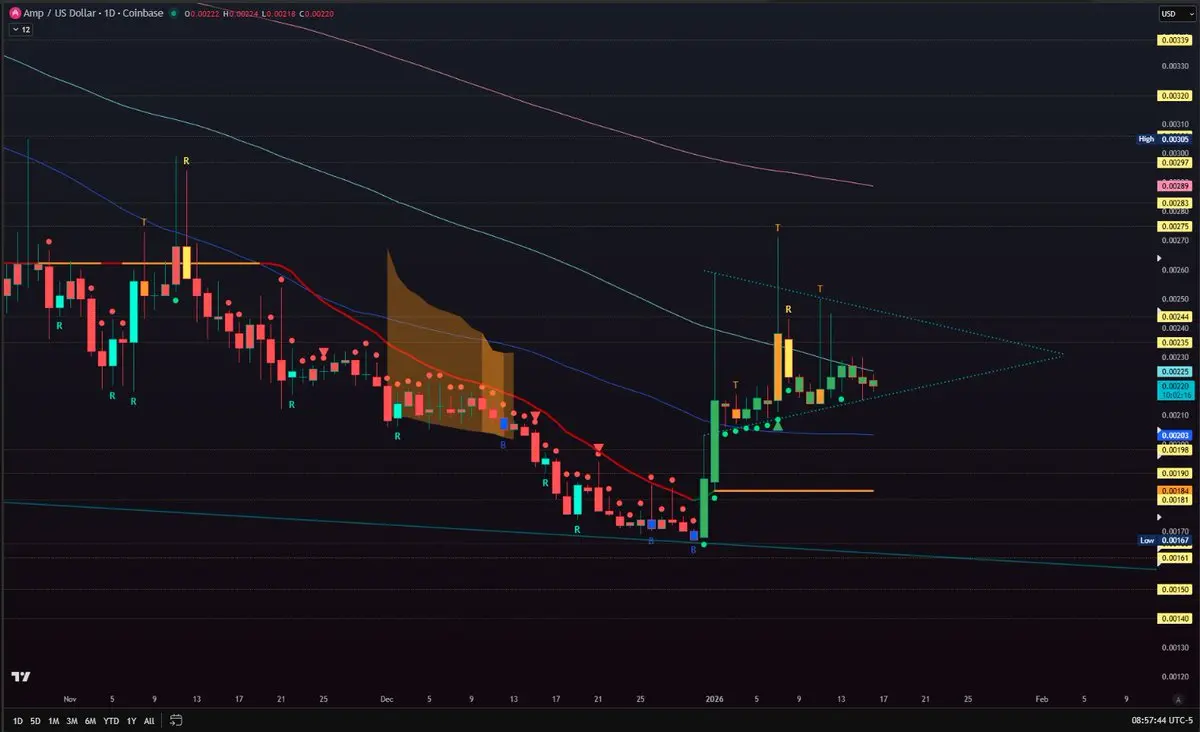1200x732 pixels.
Task: Click the yellow 0.00339 price label
Action: pos(1174,41)
